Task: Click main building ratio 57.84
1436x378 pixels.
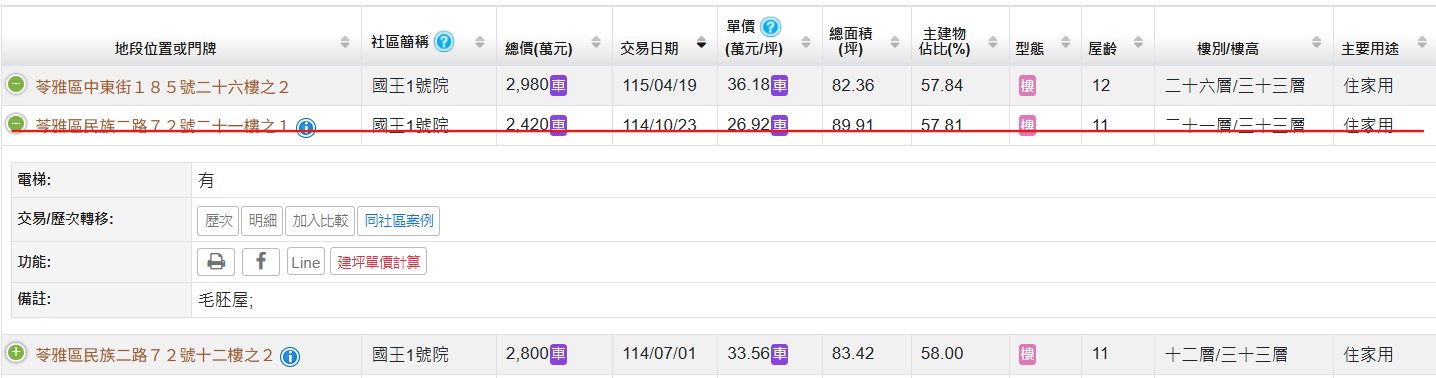Action: pos(942,86)
